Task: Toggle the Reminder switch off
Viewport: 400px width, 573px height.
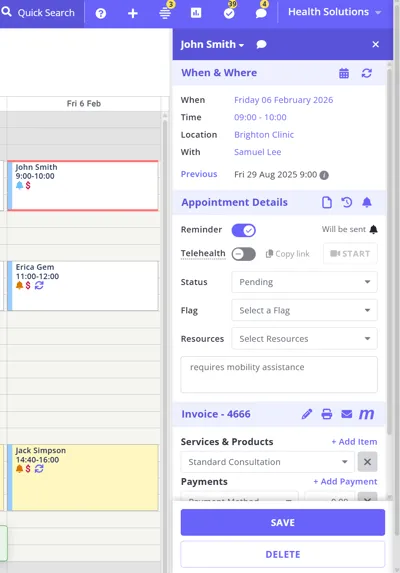Action: pyautogui.click(x=244, y=230)
